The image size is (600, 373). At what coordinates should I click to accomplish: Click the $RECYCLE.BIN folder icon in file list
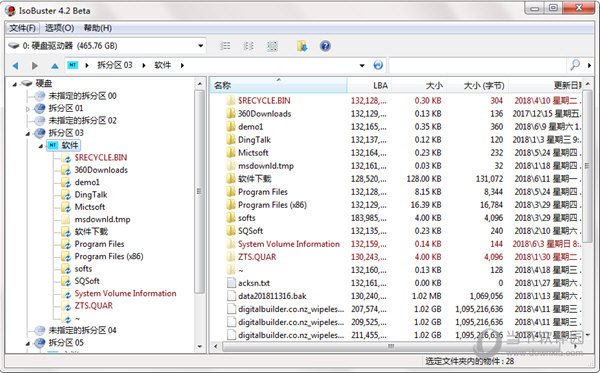pyautogui.click(x=231, y=101)
